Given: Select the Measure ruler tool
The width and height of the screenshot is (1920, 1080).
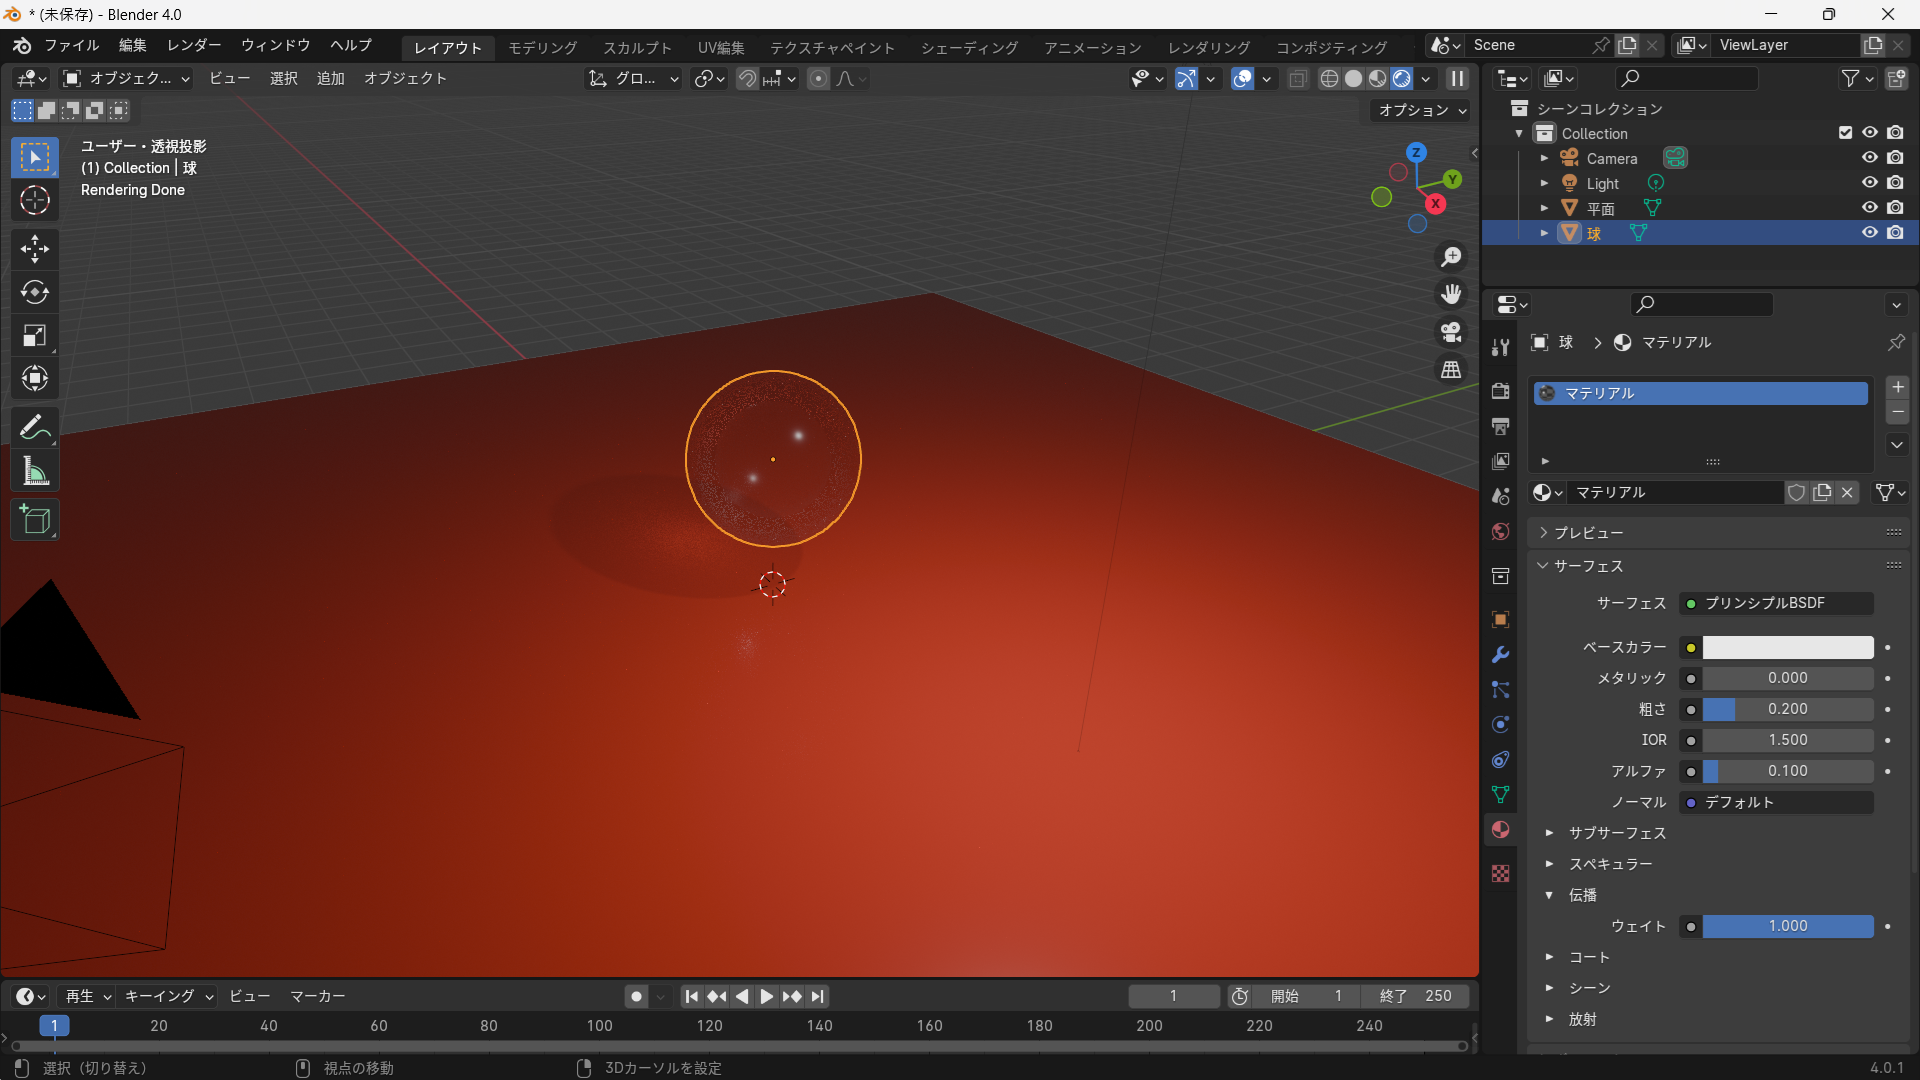Looking at the screenshot, I should pos(35,471).
